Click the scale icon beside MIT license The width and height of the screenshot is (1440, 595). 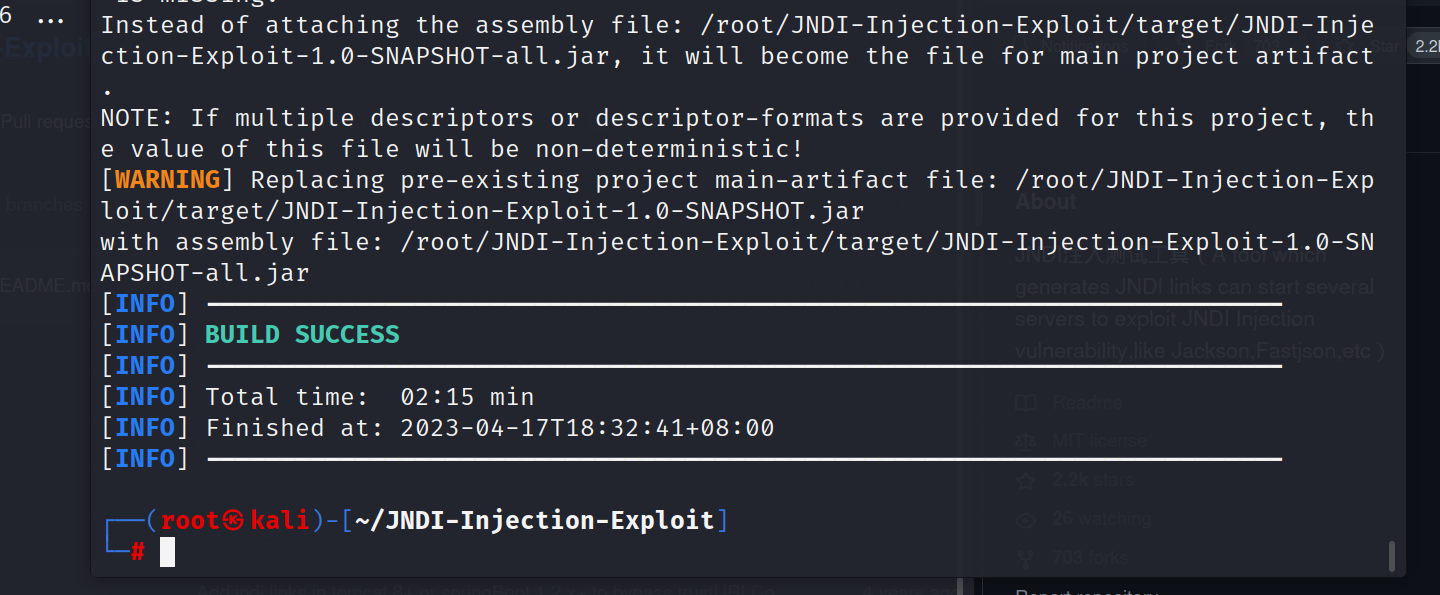click(1024, 442)
